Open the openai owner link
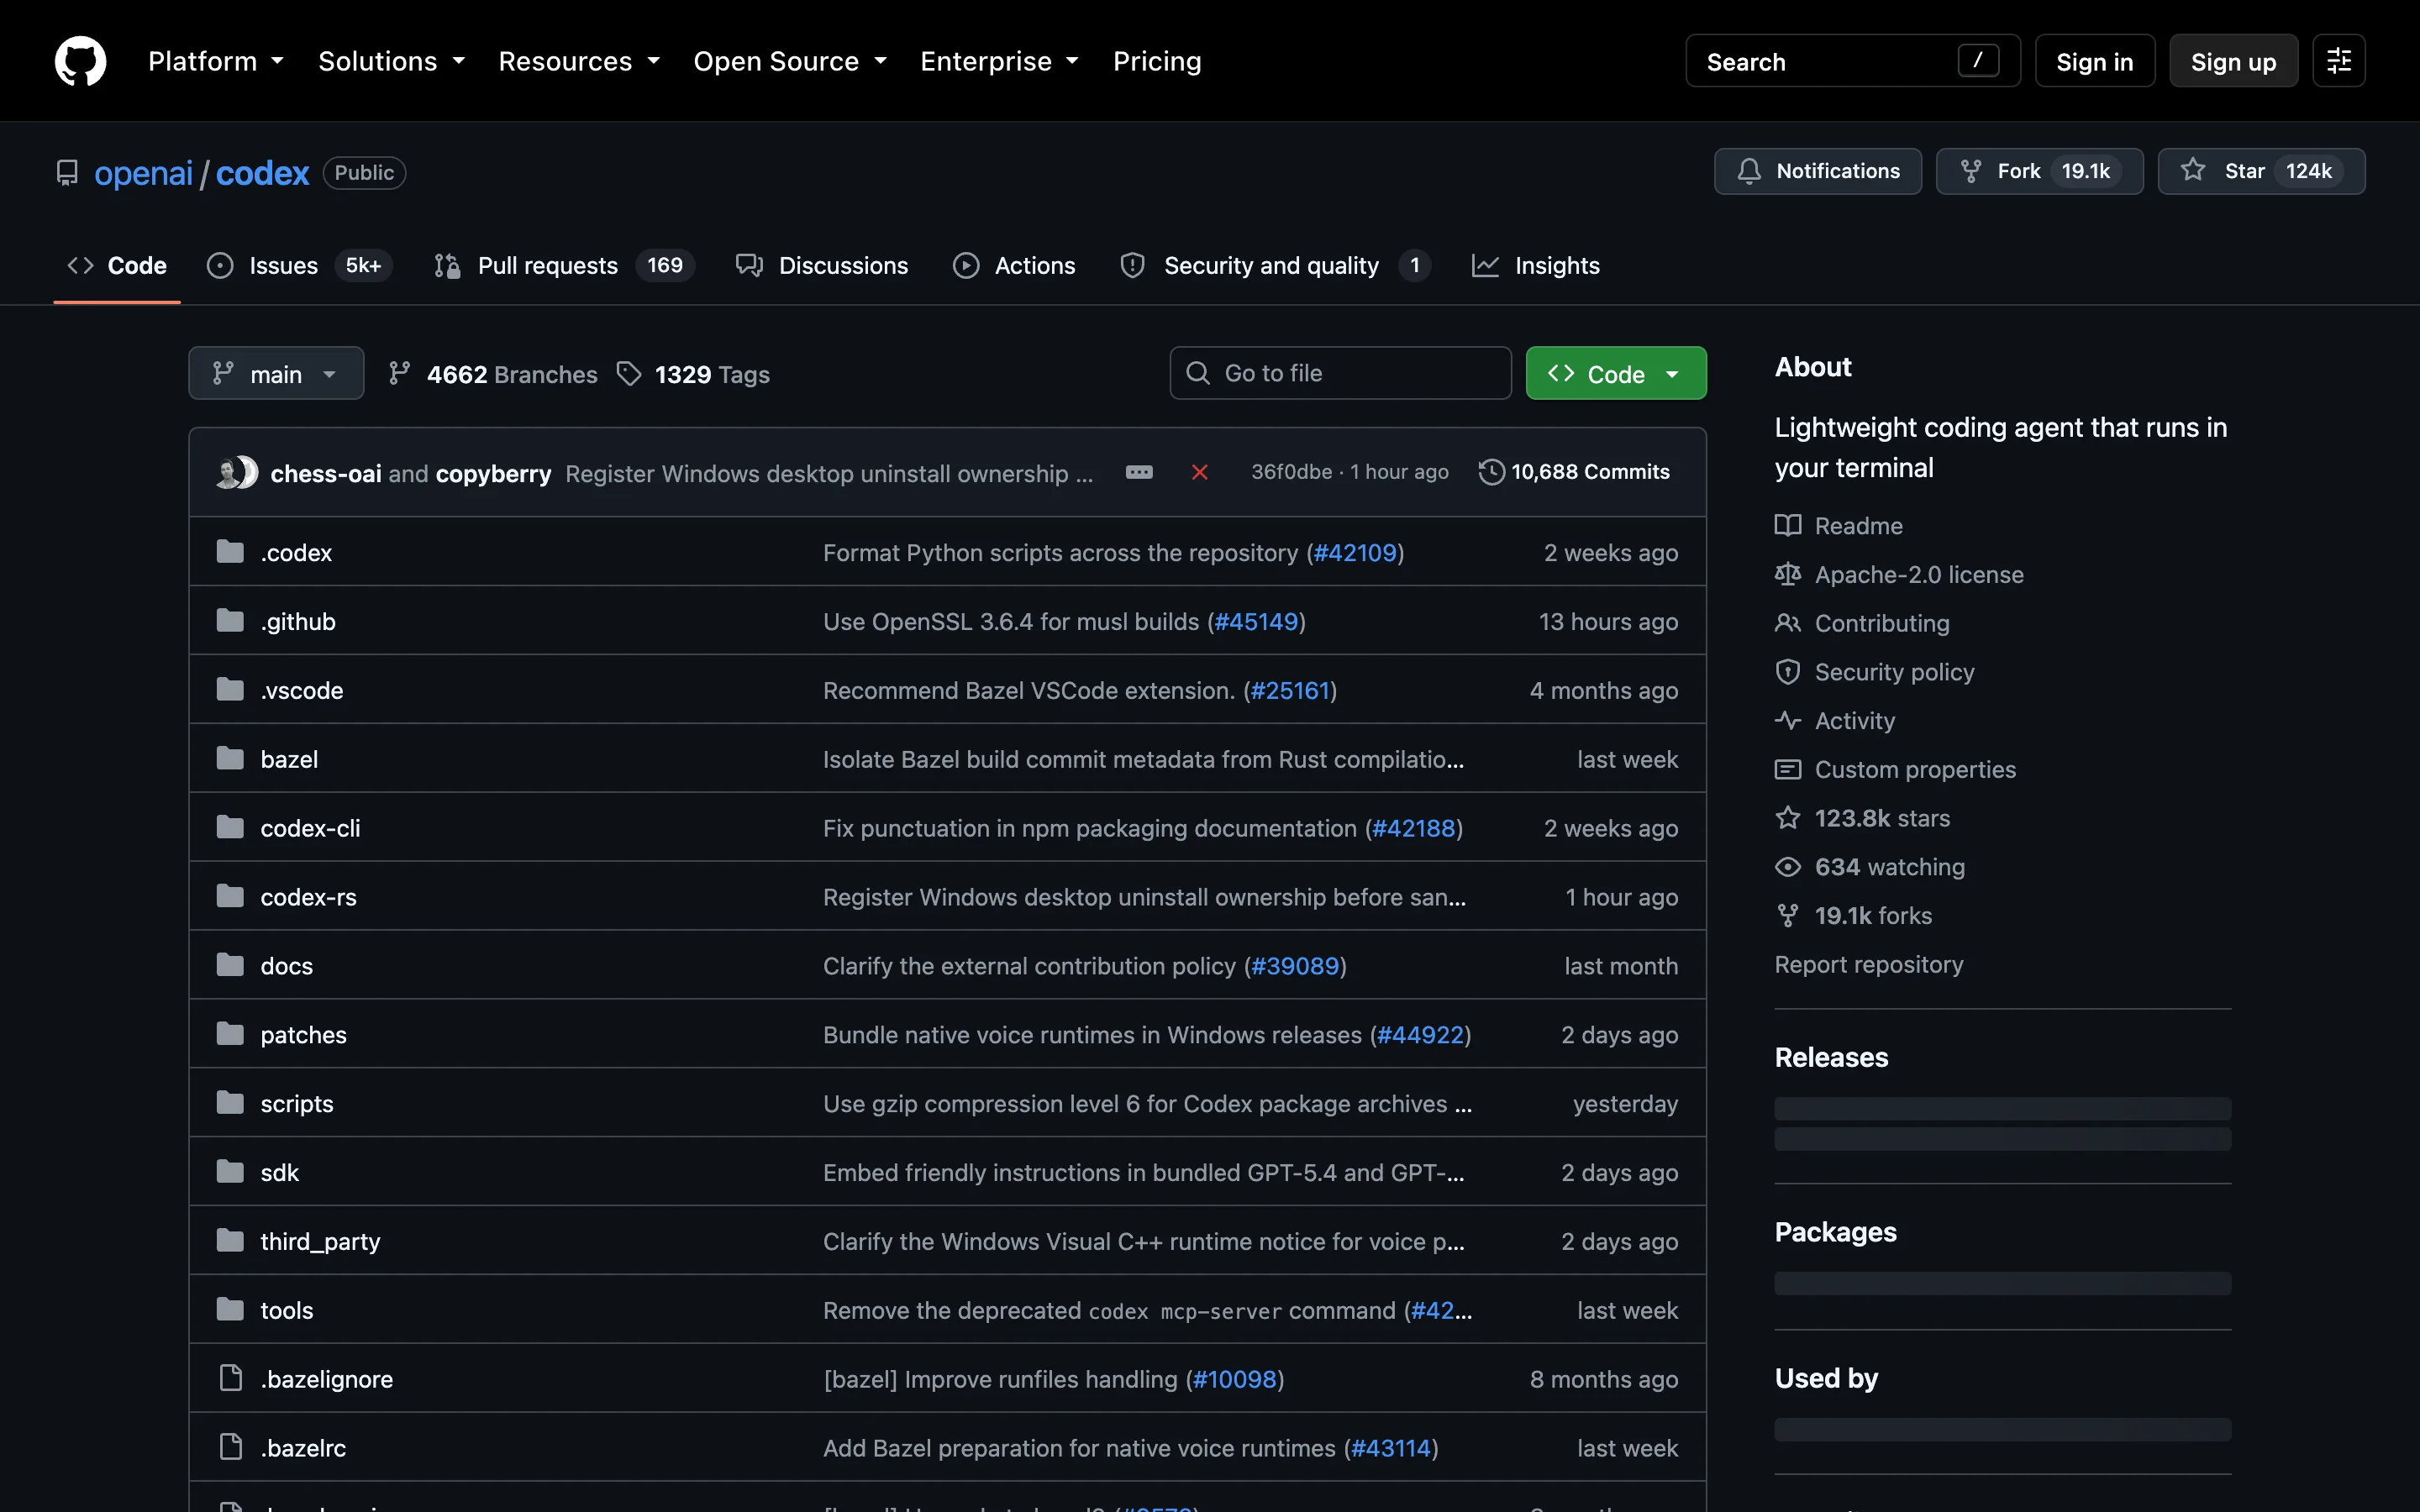This screenshot has height=1512, width=2420. [x=143, y=173]
